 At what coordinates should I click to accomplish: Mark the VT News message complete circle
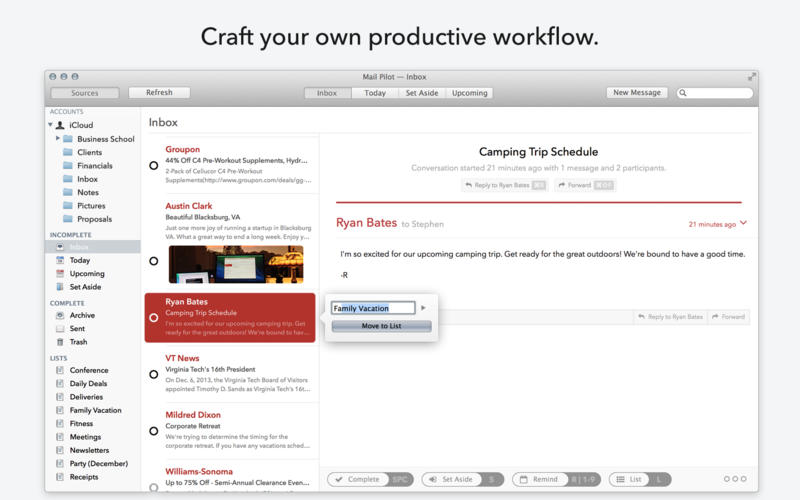[154, 374]
